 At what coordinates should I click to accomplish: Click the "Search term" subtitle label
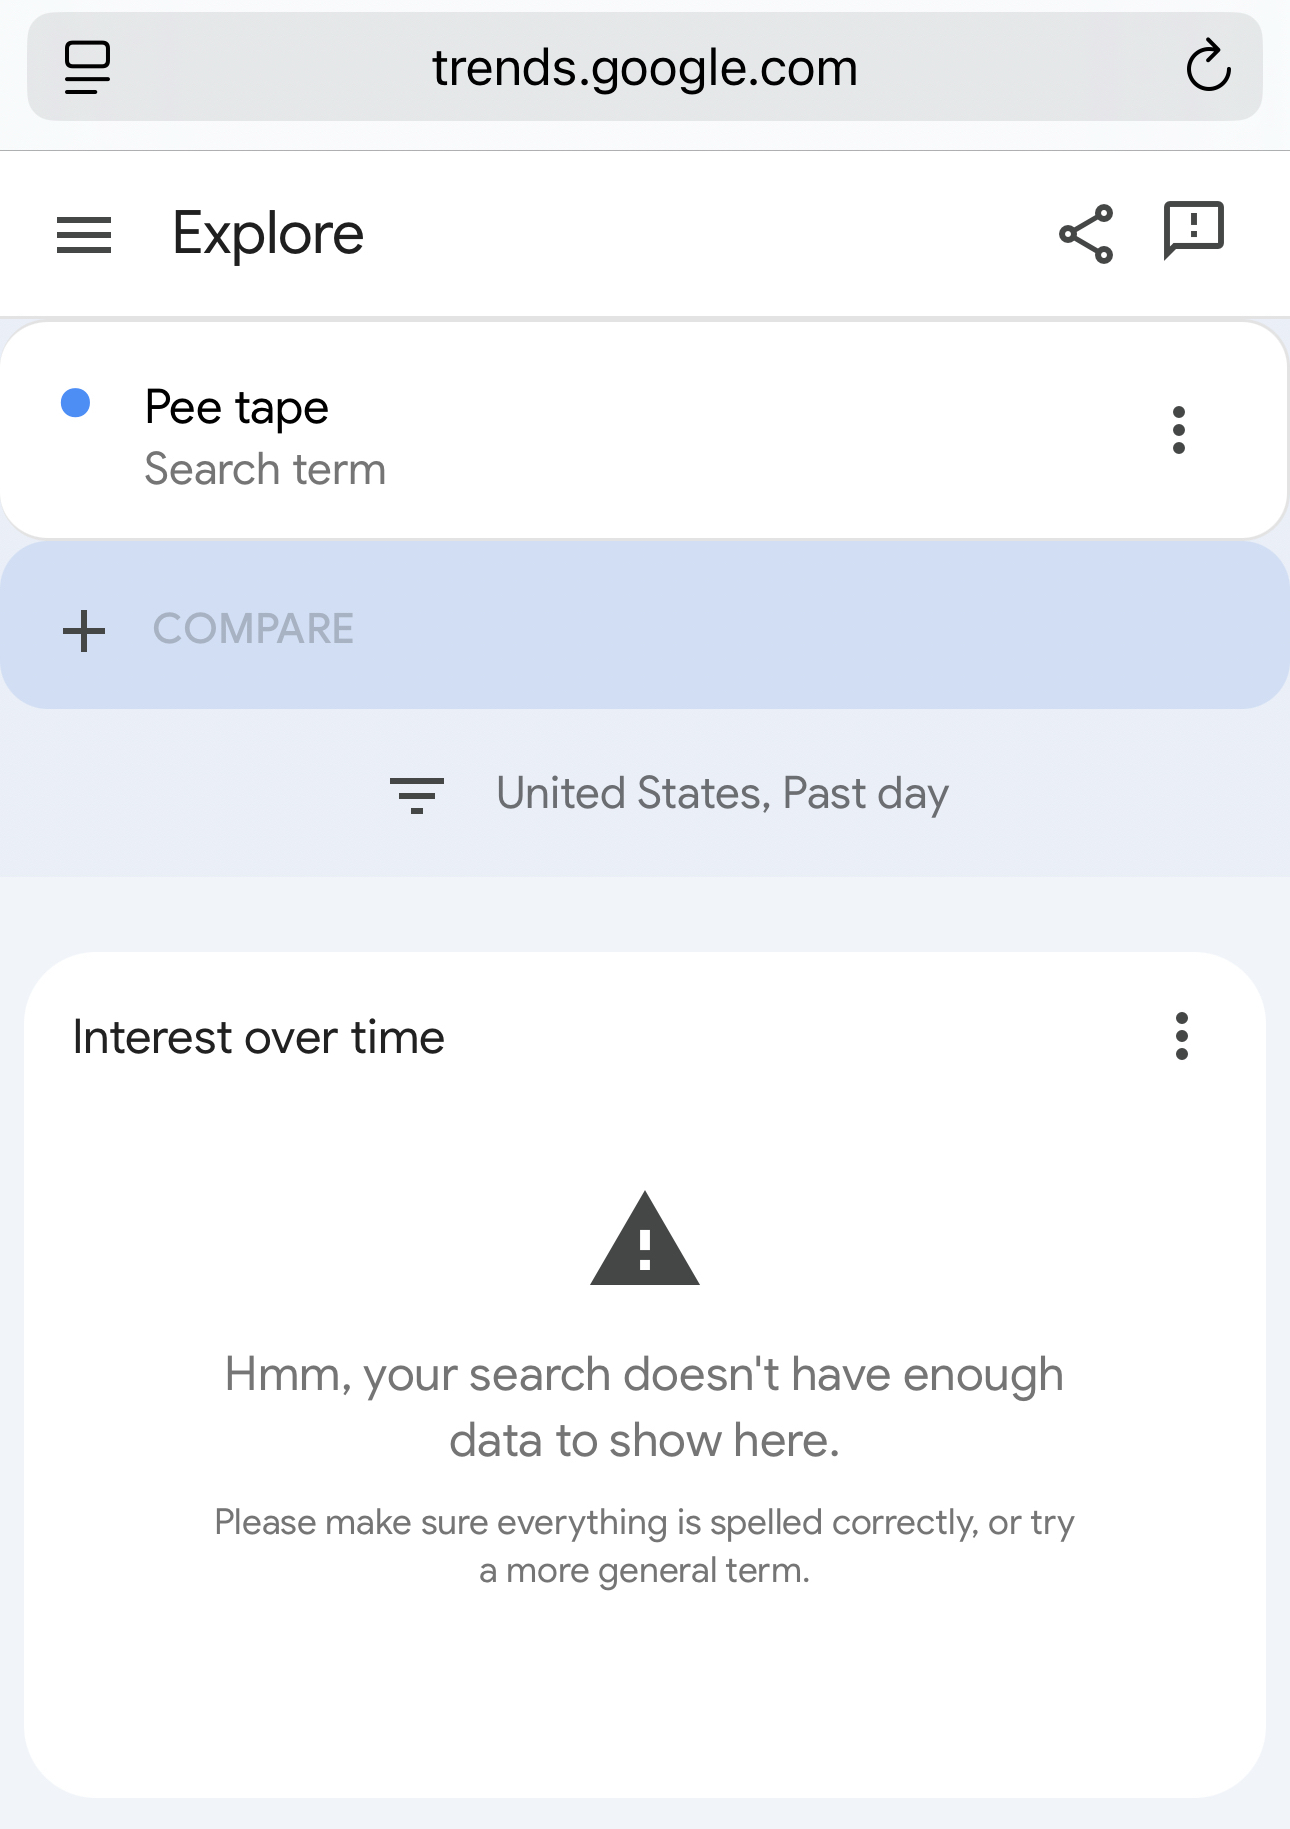[x=265, y=469]
